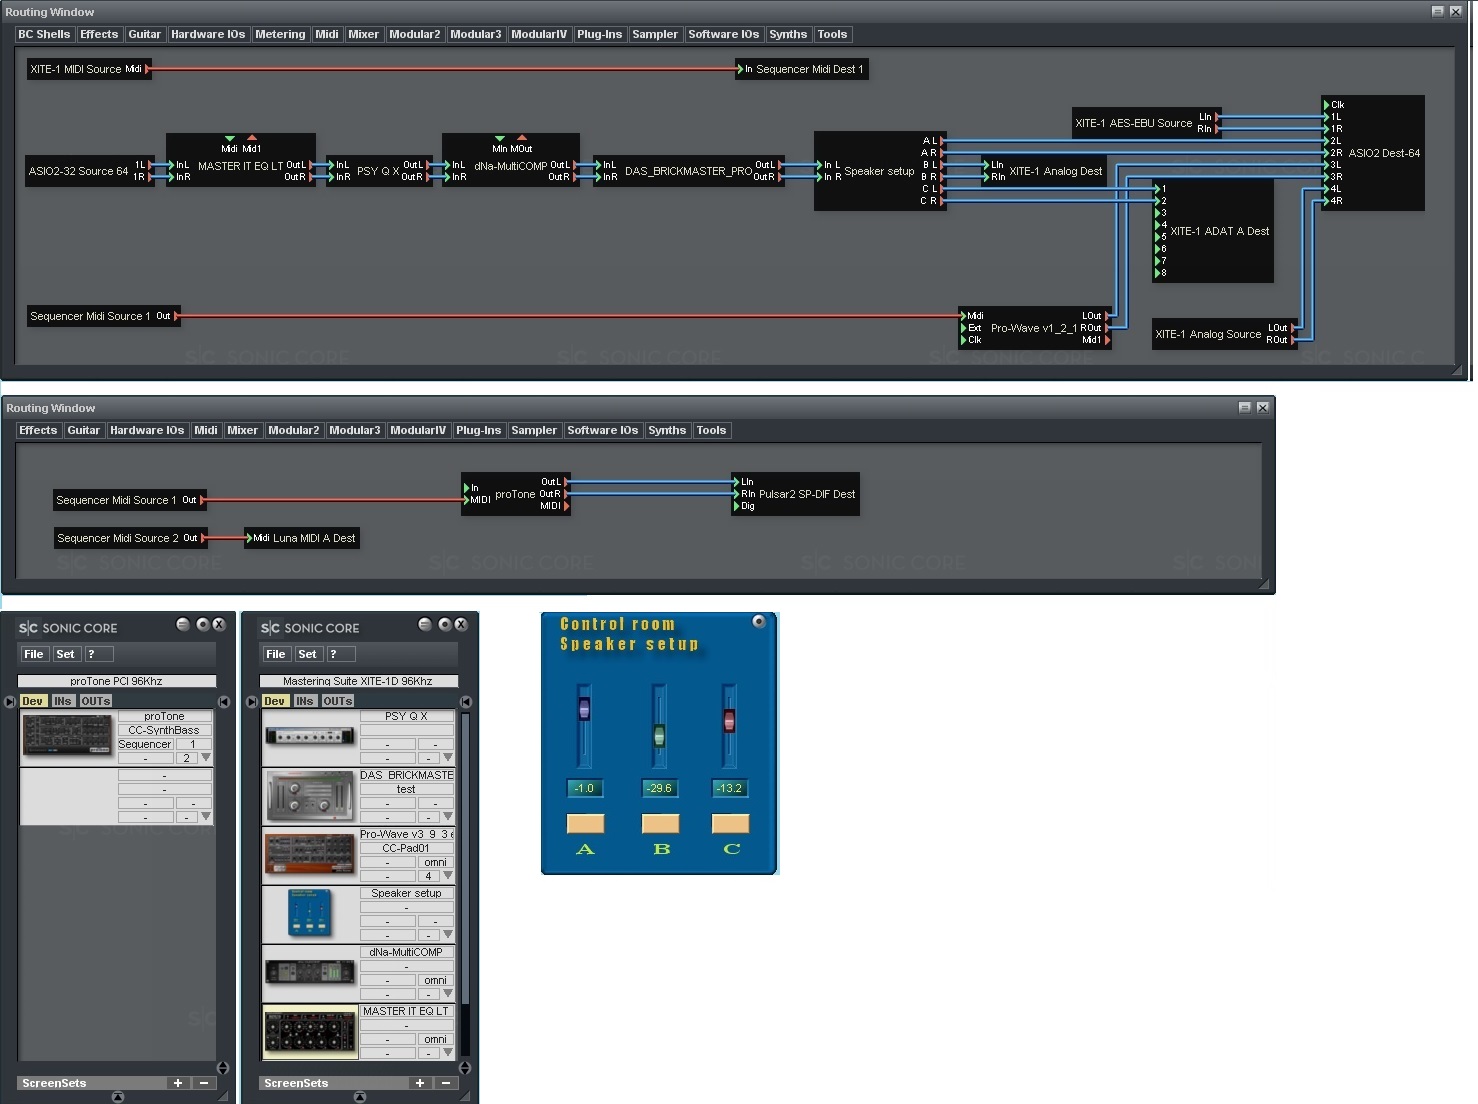Open the dNa-MultiCOMP device thumbnail

tap(309, 973)
